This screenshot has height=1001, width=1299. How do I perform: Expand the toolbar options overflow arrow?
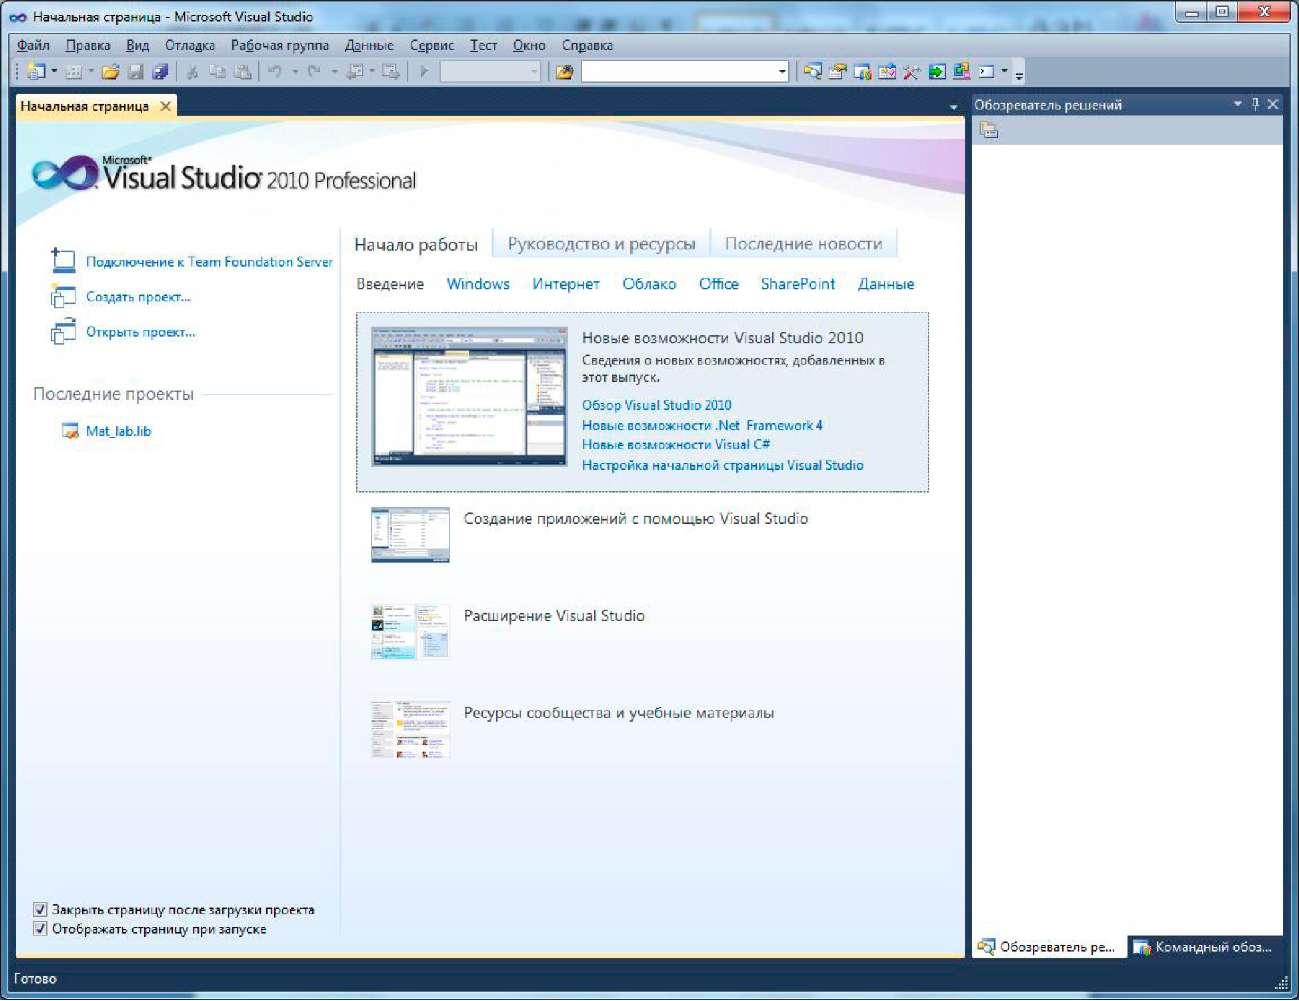(x=1019, y=74)
